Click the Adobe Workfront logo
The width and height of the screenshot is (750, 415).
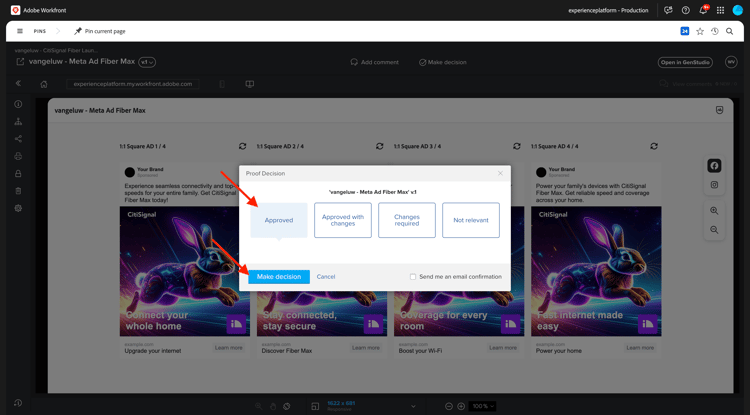coord(15,10)
